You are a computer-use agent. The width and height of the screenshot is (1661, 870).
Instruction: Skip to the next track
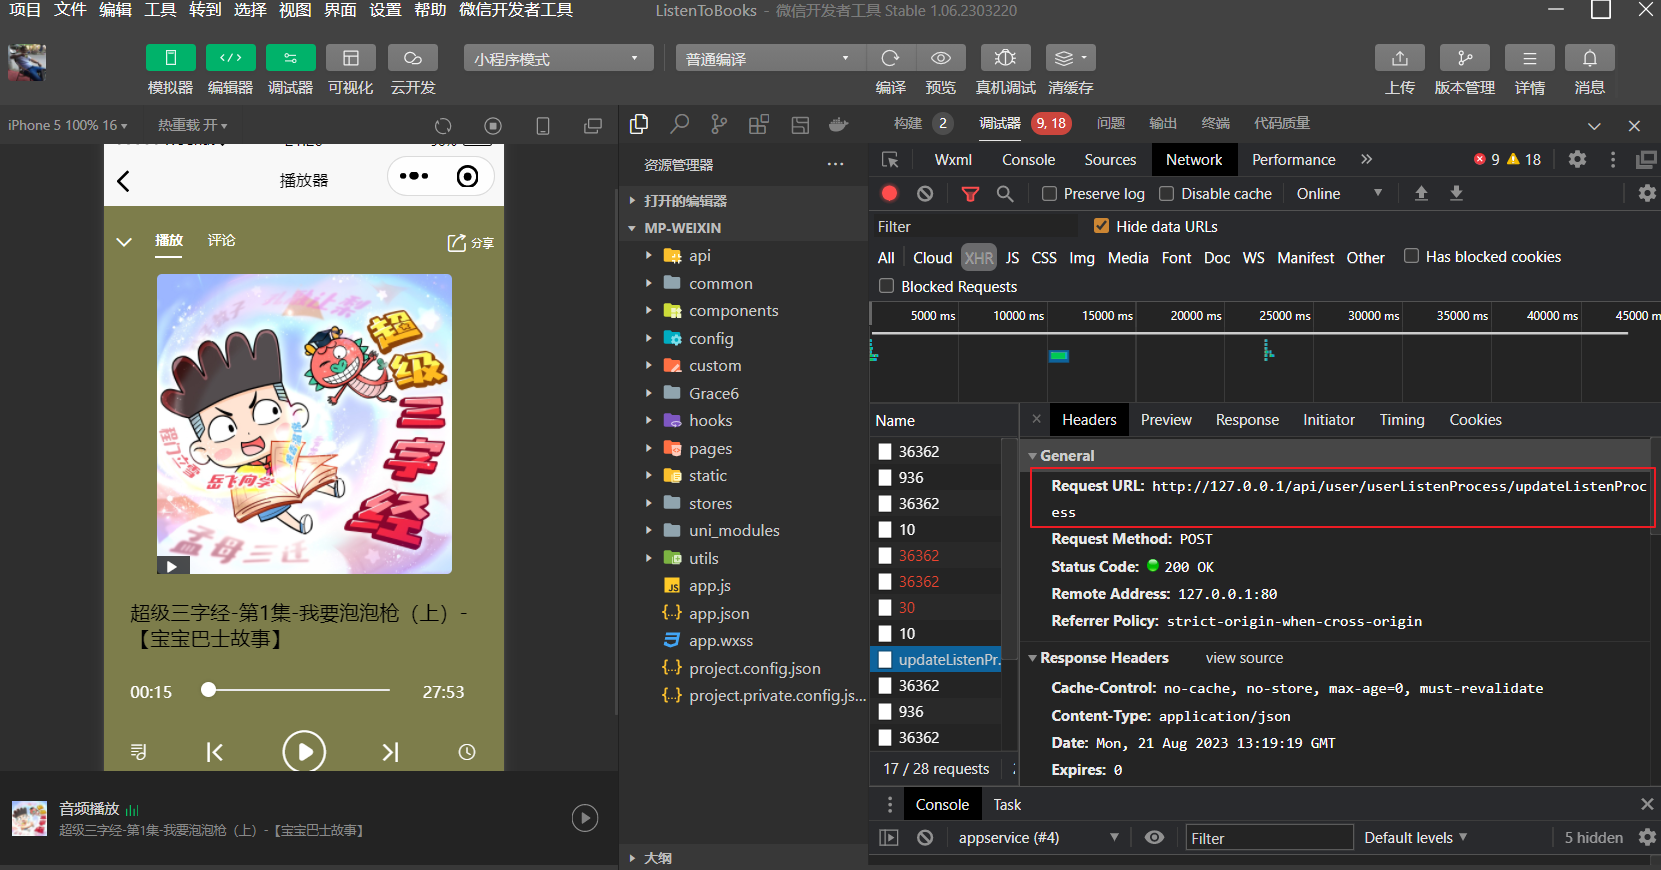click(390, 752)
